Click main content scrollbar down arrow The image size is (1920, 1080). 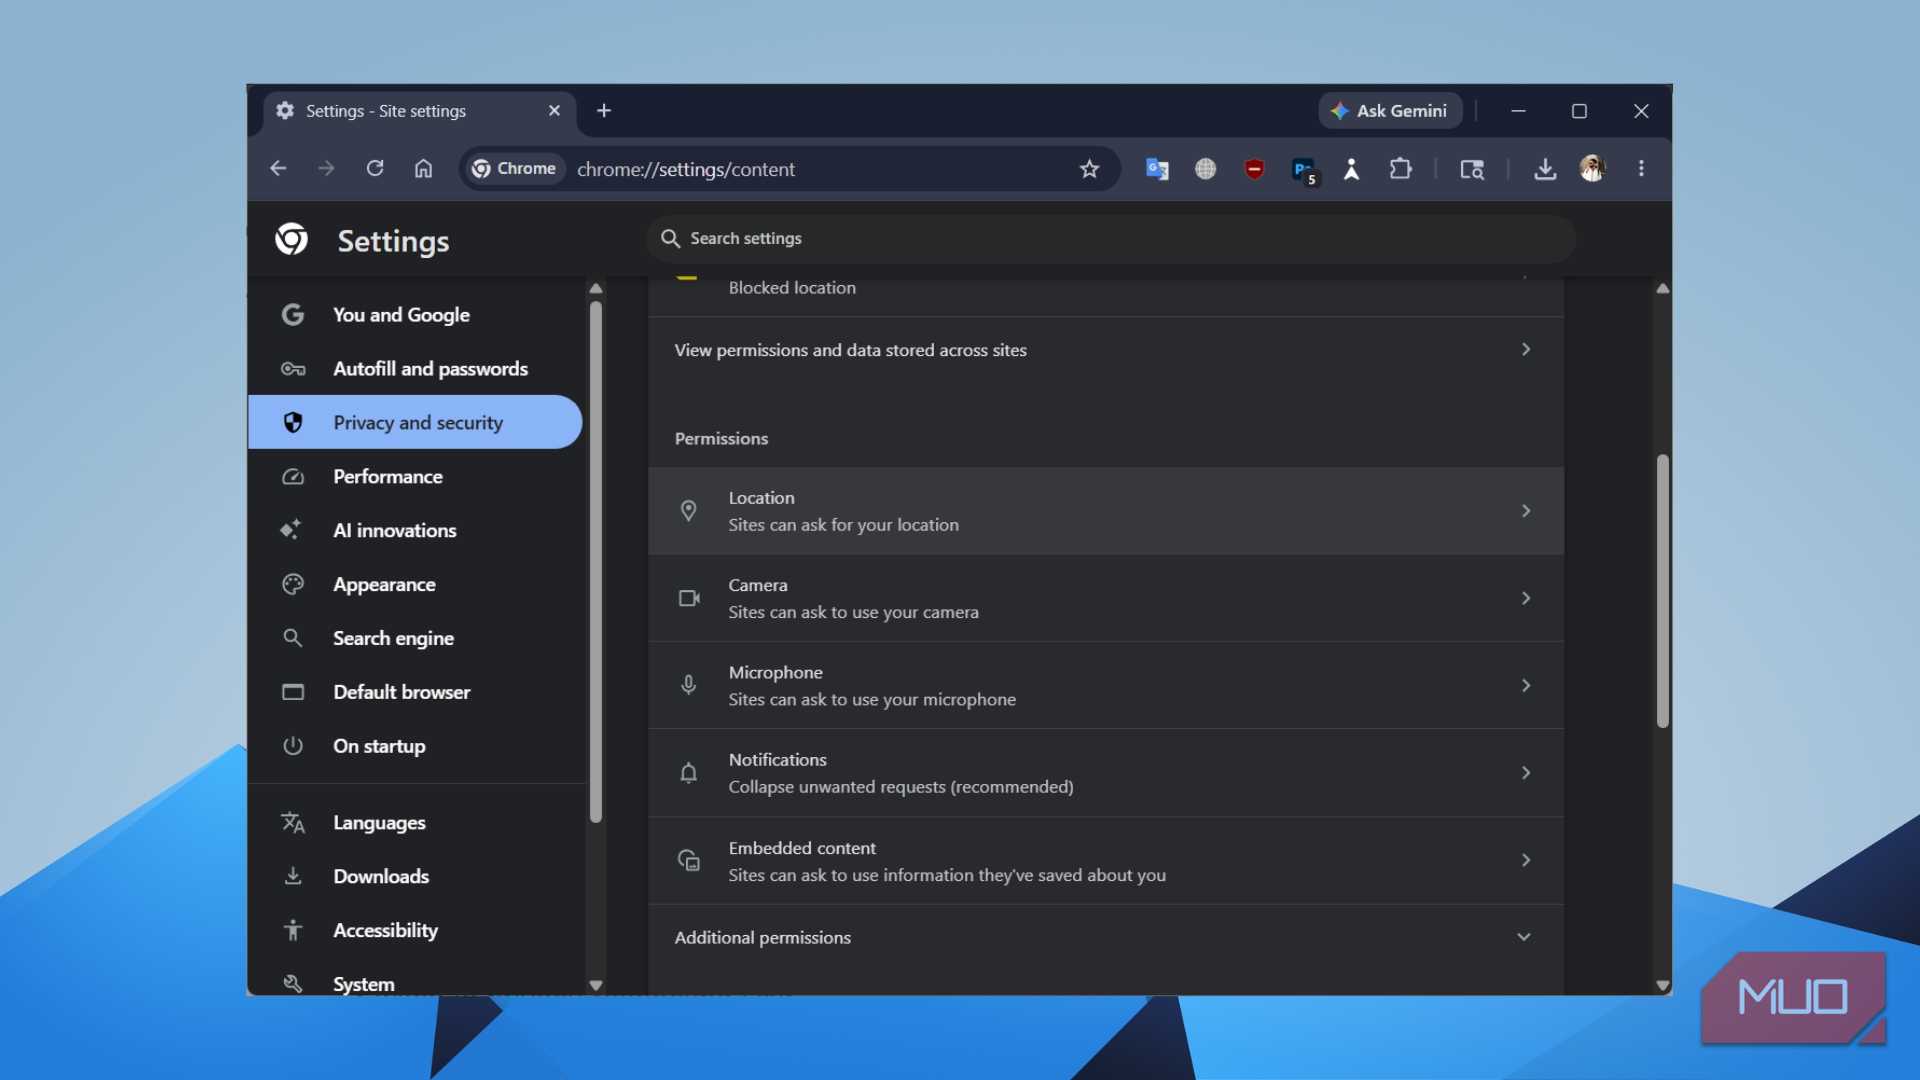click(1662, 985)
